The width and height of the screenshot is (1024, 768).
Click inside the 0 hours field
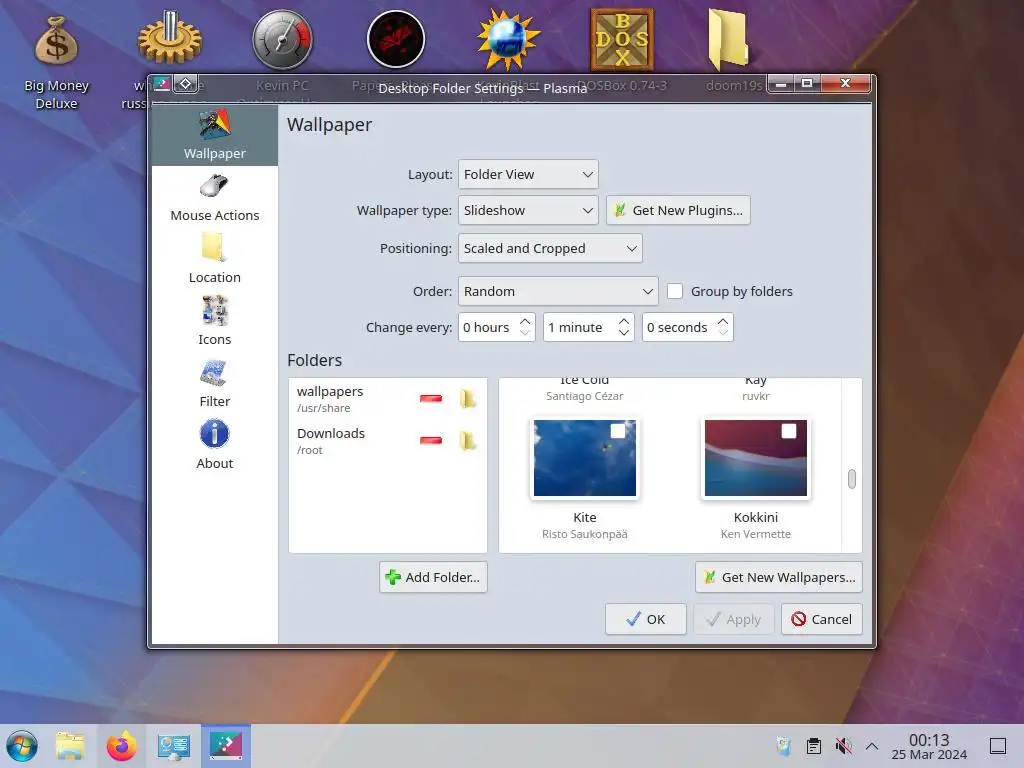487,327
